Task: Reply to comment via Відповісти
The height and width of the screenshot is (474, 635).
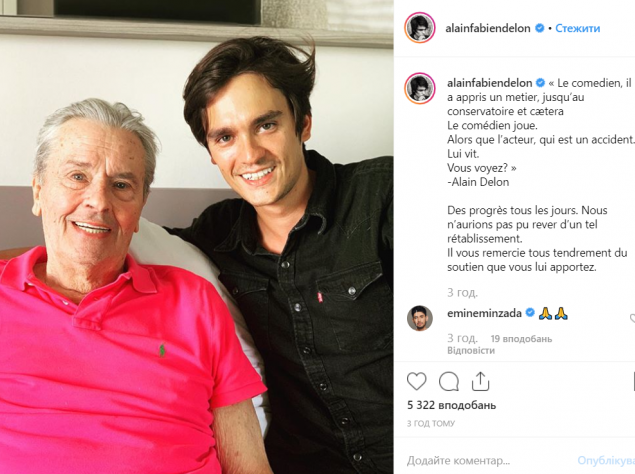Action: click(471, 350)
